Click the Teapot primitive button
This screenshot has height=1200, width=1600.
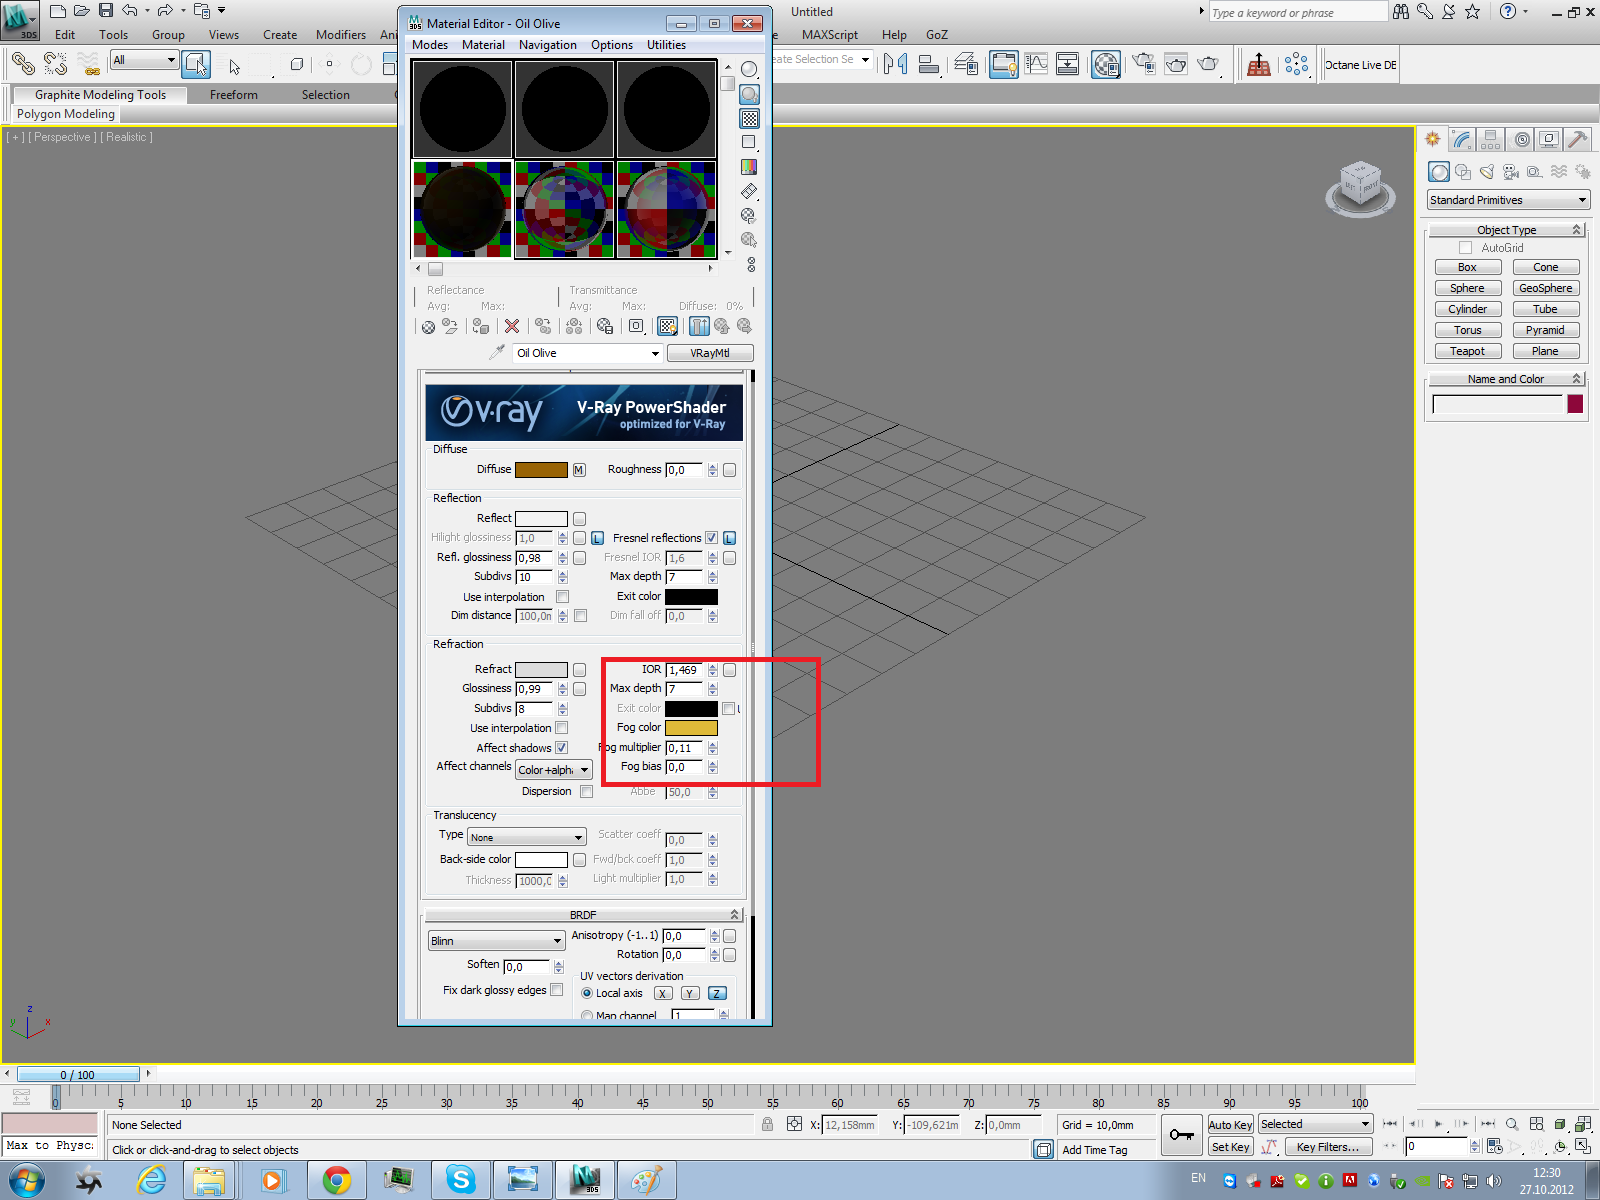(1468, 351)
